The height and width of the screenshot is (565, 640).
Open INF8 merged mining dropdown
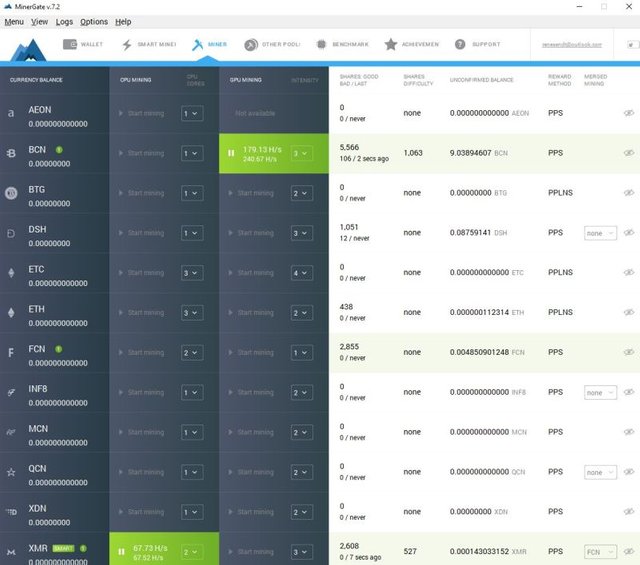click(600, 392)
